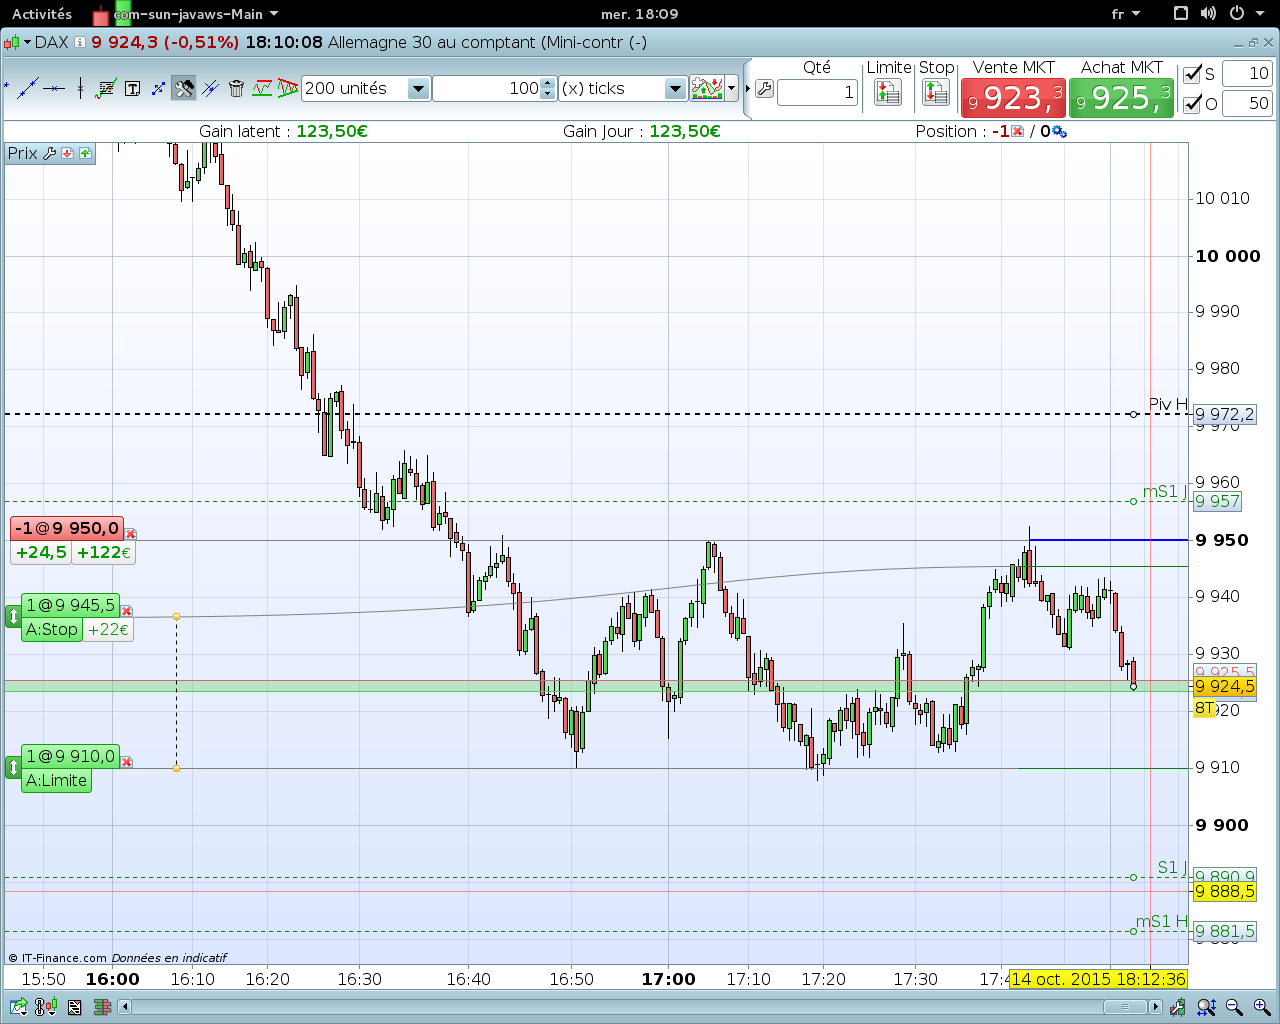
Task: Open the 200 unités dropdown
Action: point(419,89)
